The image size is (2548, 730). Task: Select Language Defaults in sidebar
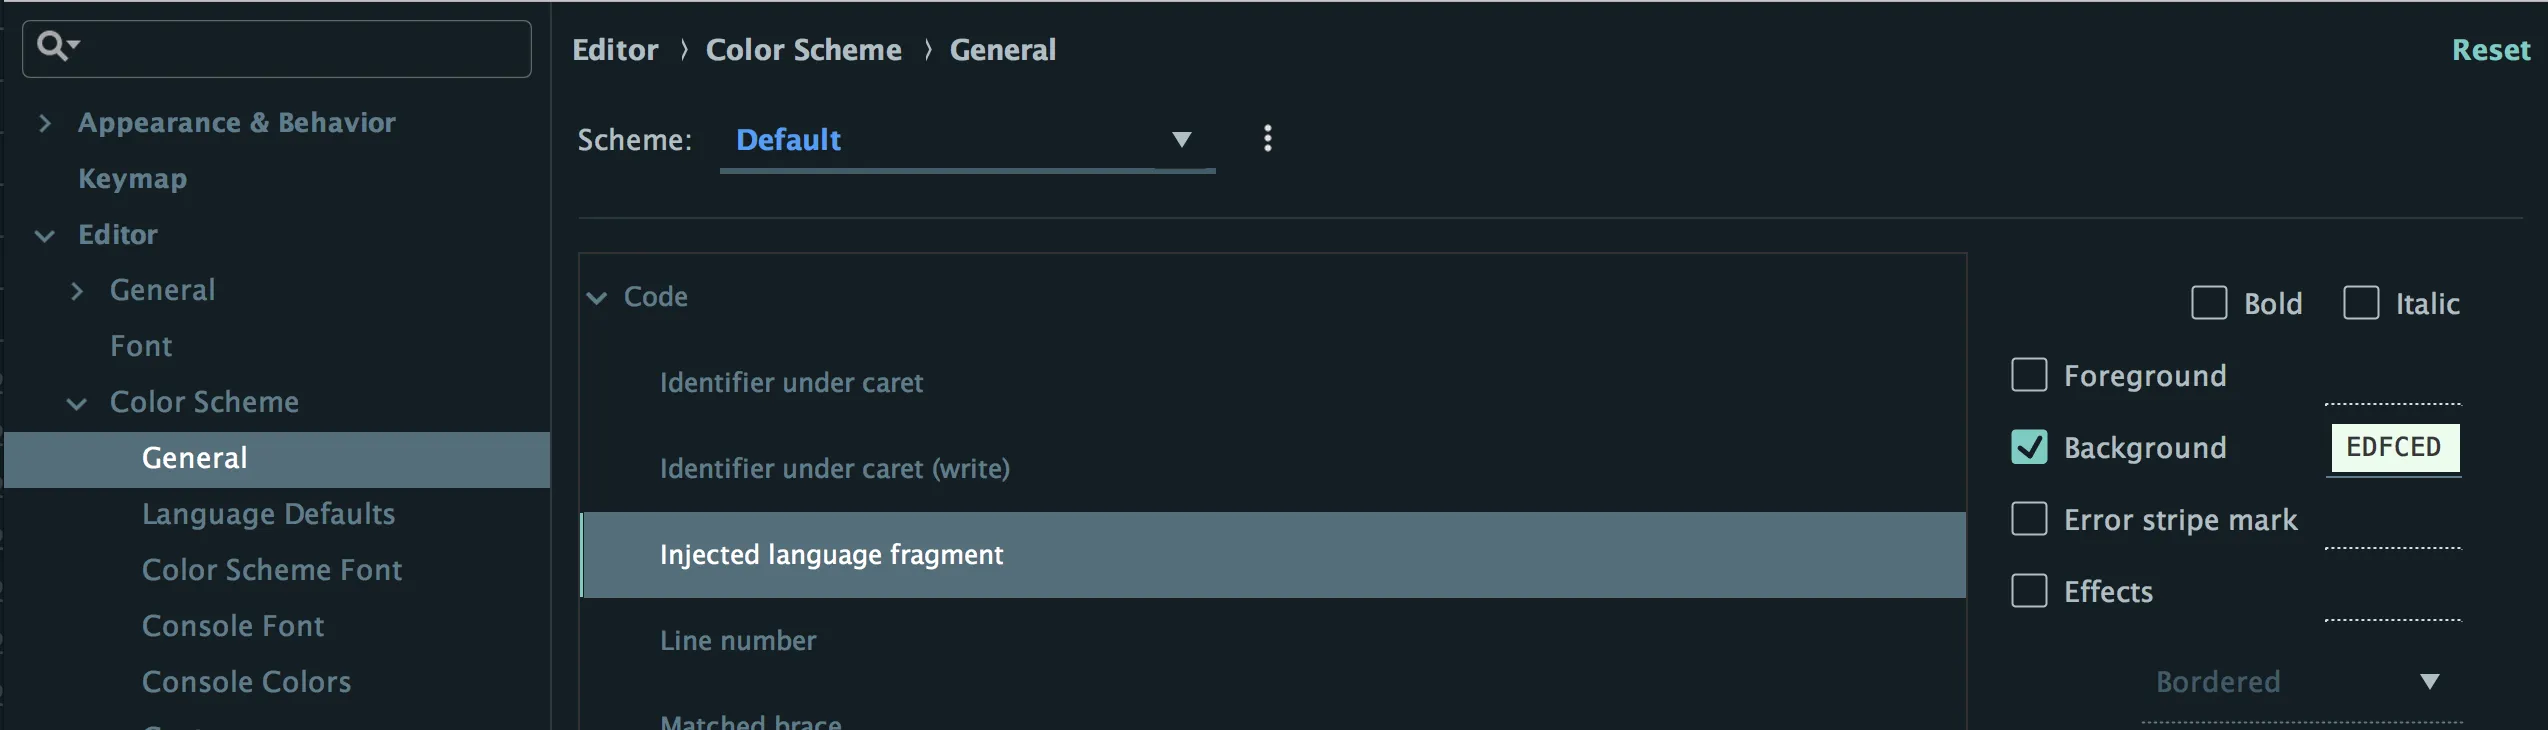[268, 514]
